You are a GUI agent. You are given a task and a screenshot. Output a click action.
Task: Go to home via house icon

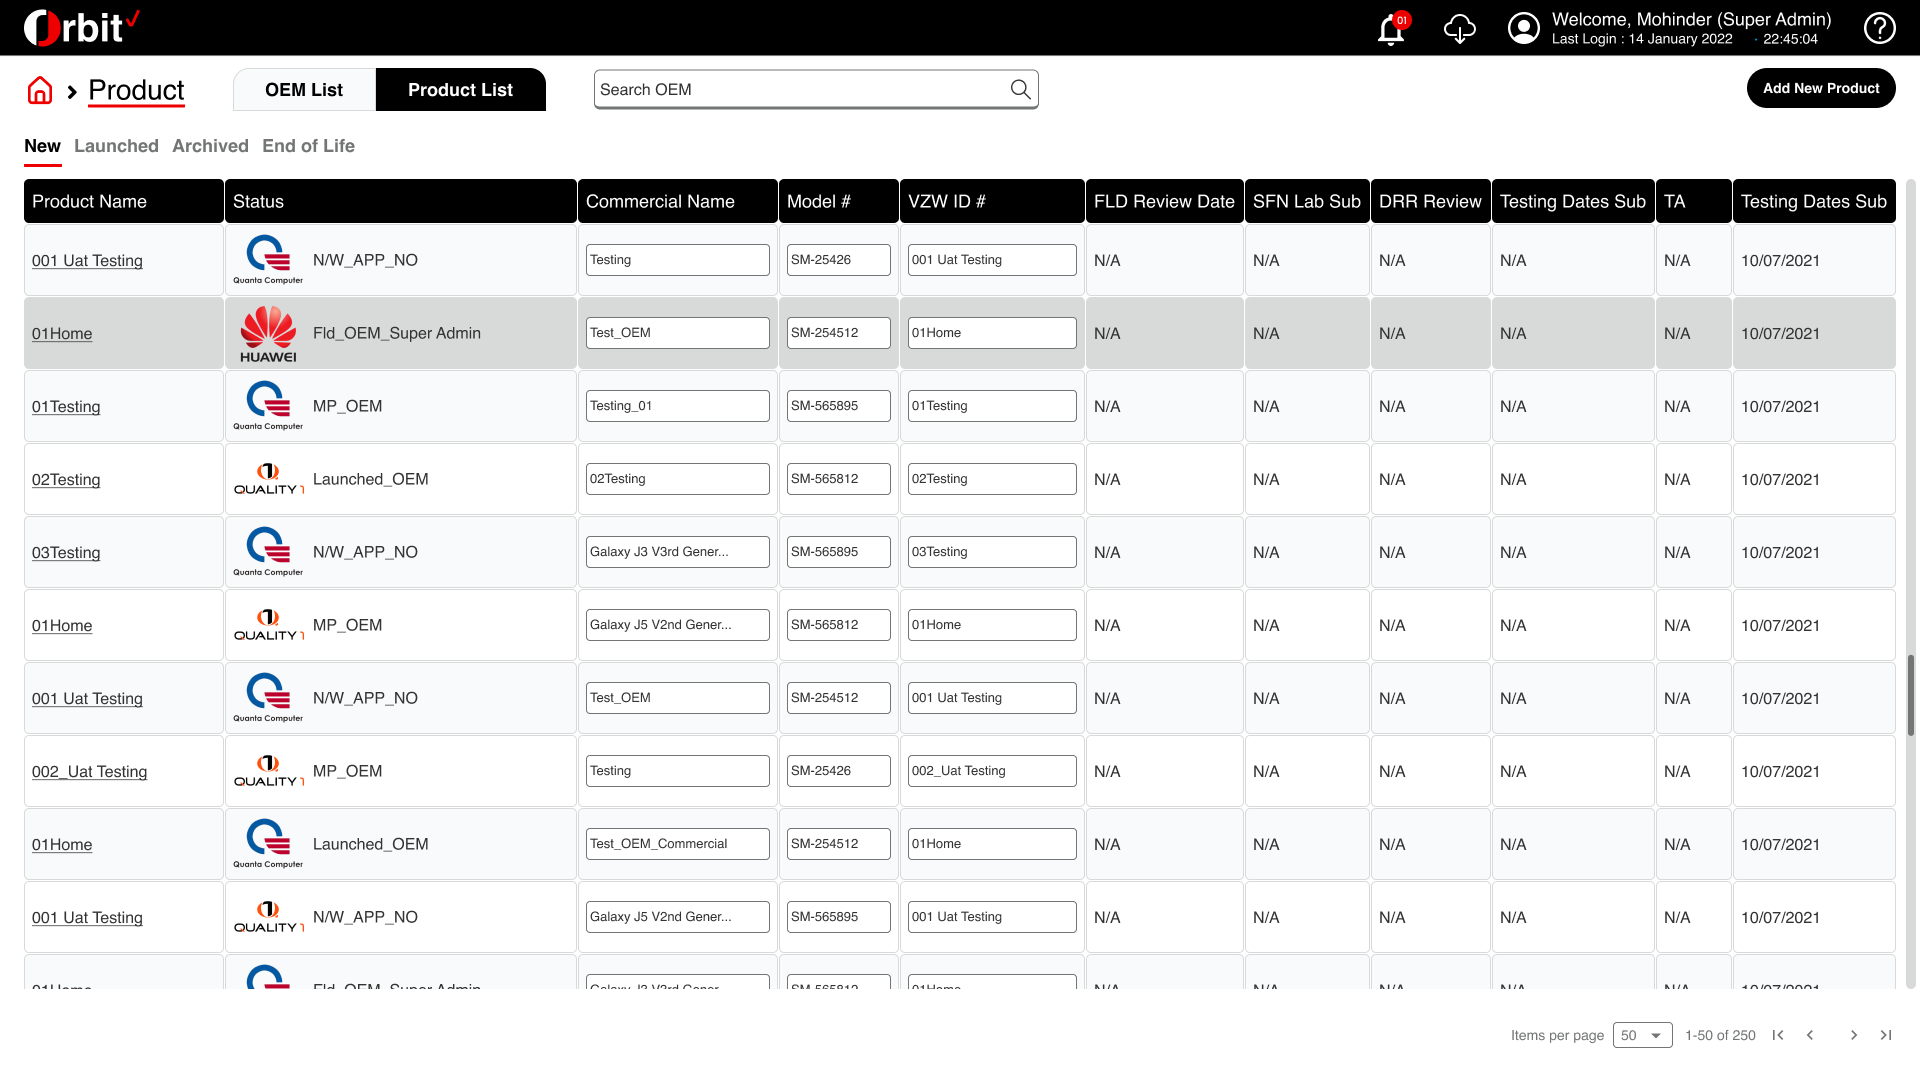(40, 90)
